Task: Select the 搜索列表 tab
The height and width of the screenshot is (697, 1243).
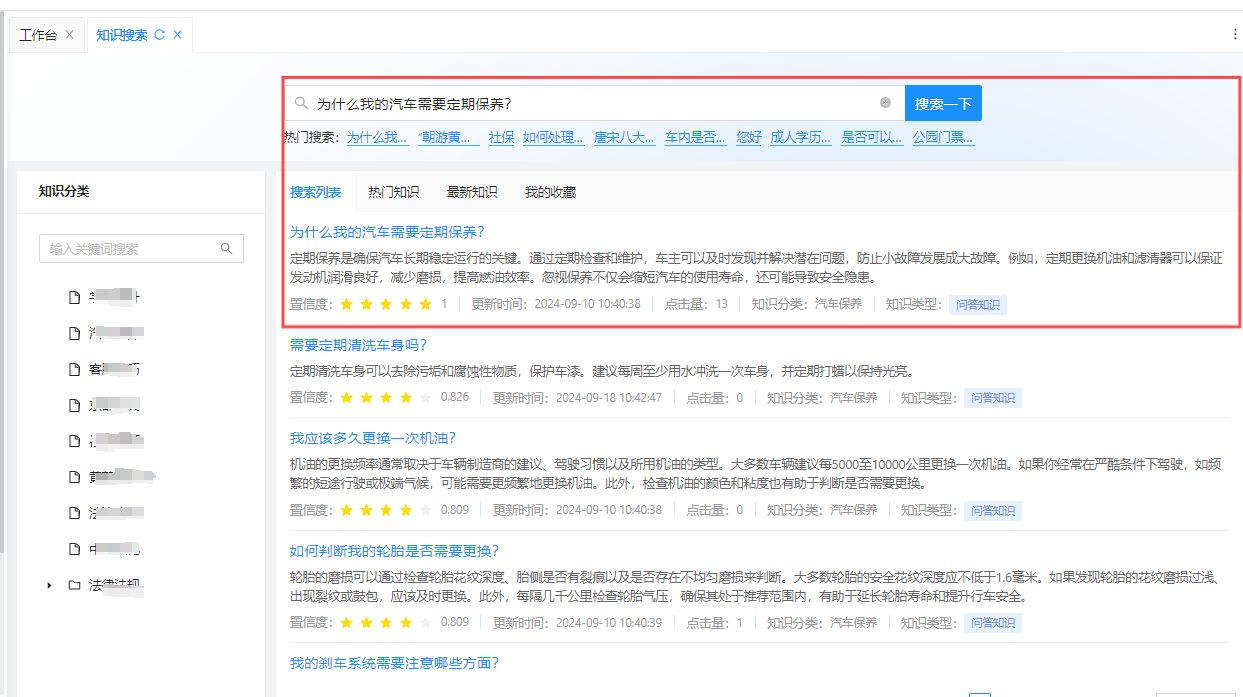Action: pos(315,192)
